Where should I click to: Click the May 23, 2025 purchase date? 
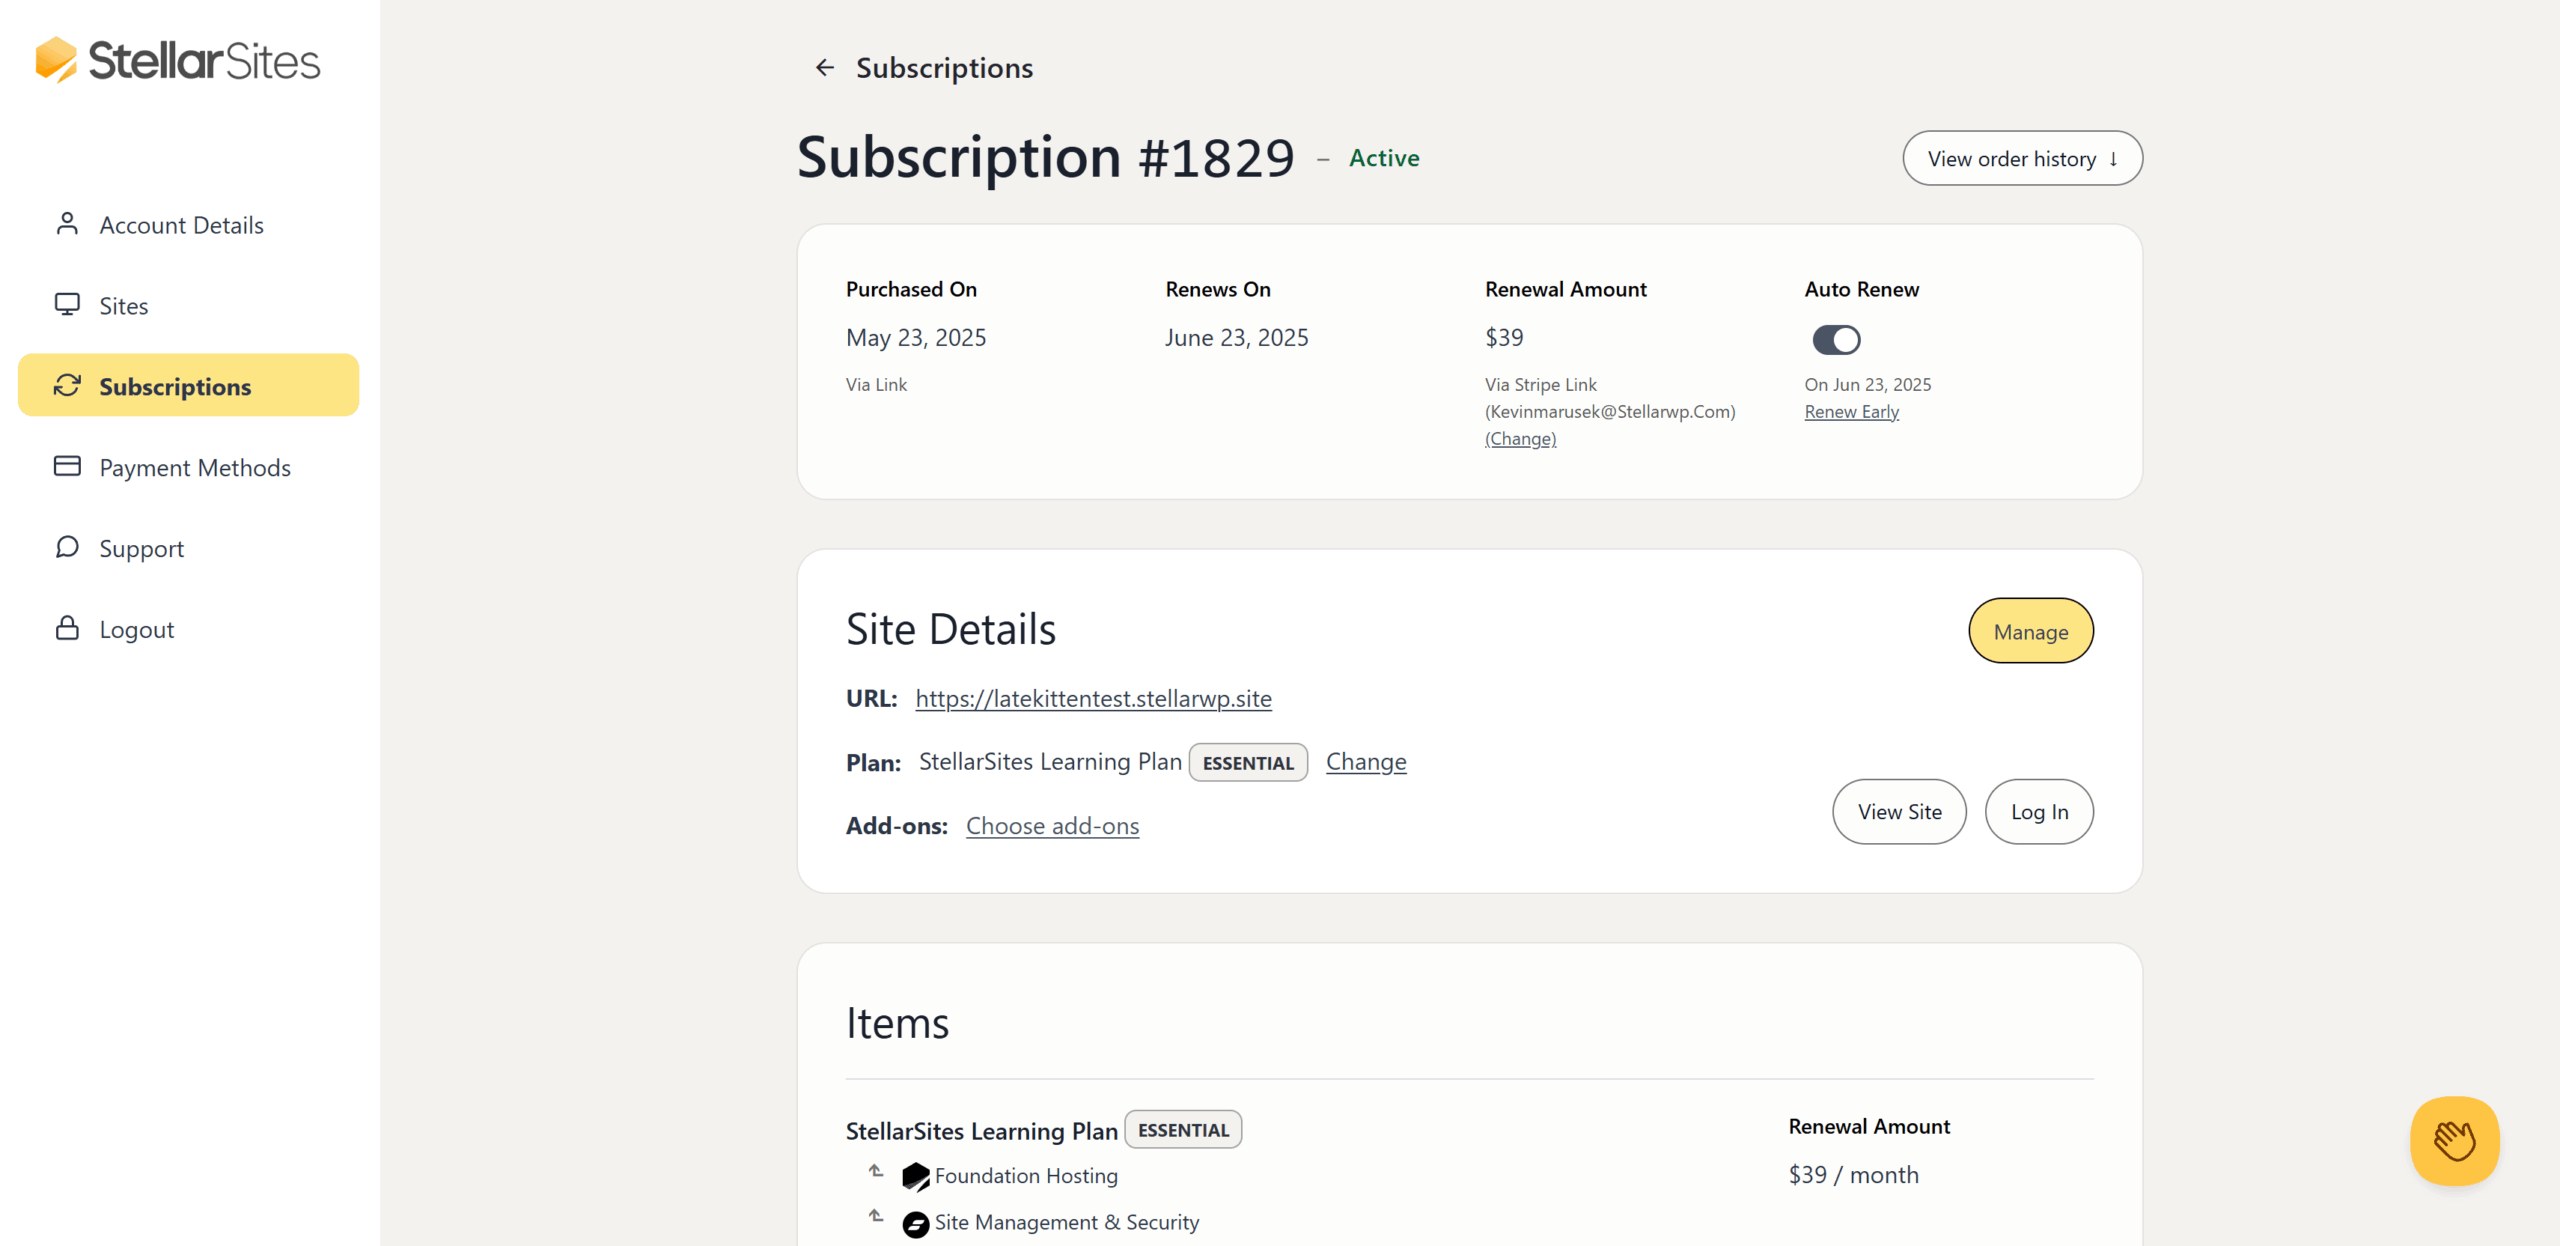916,338
